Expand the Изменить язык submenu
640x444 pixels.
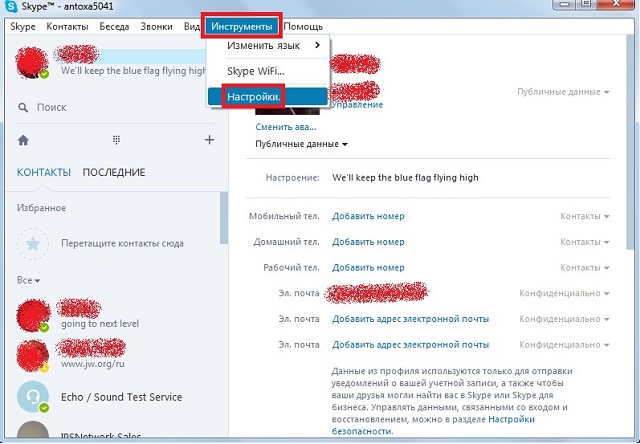tap(268, 45)
